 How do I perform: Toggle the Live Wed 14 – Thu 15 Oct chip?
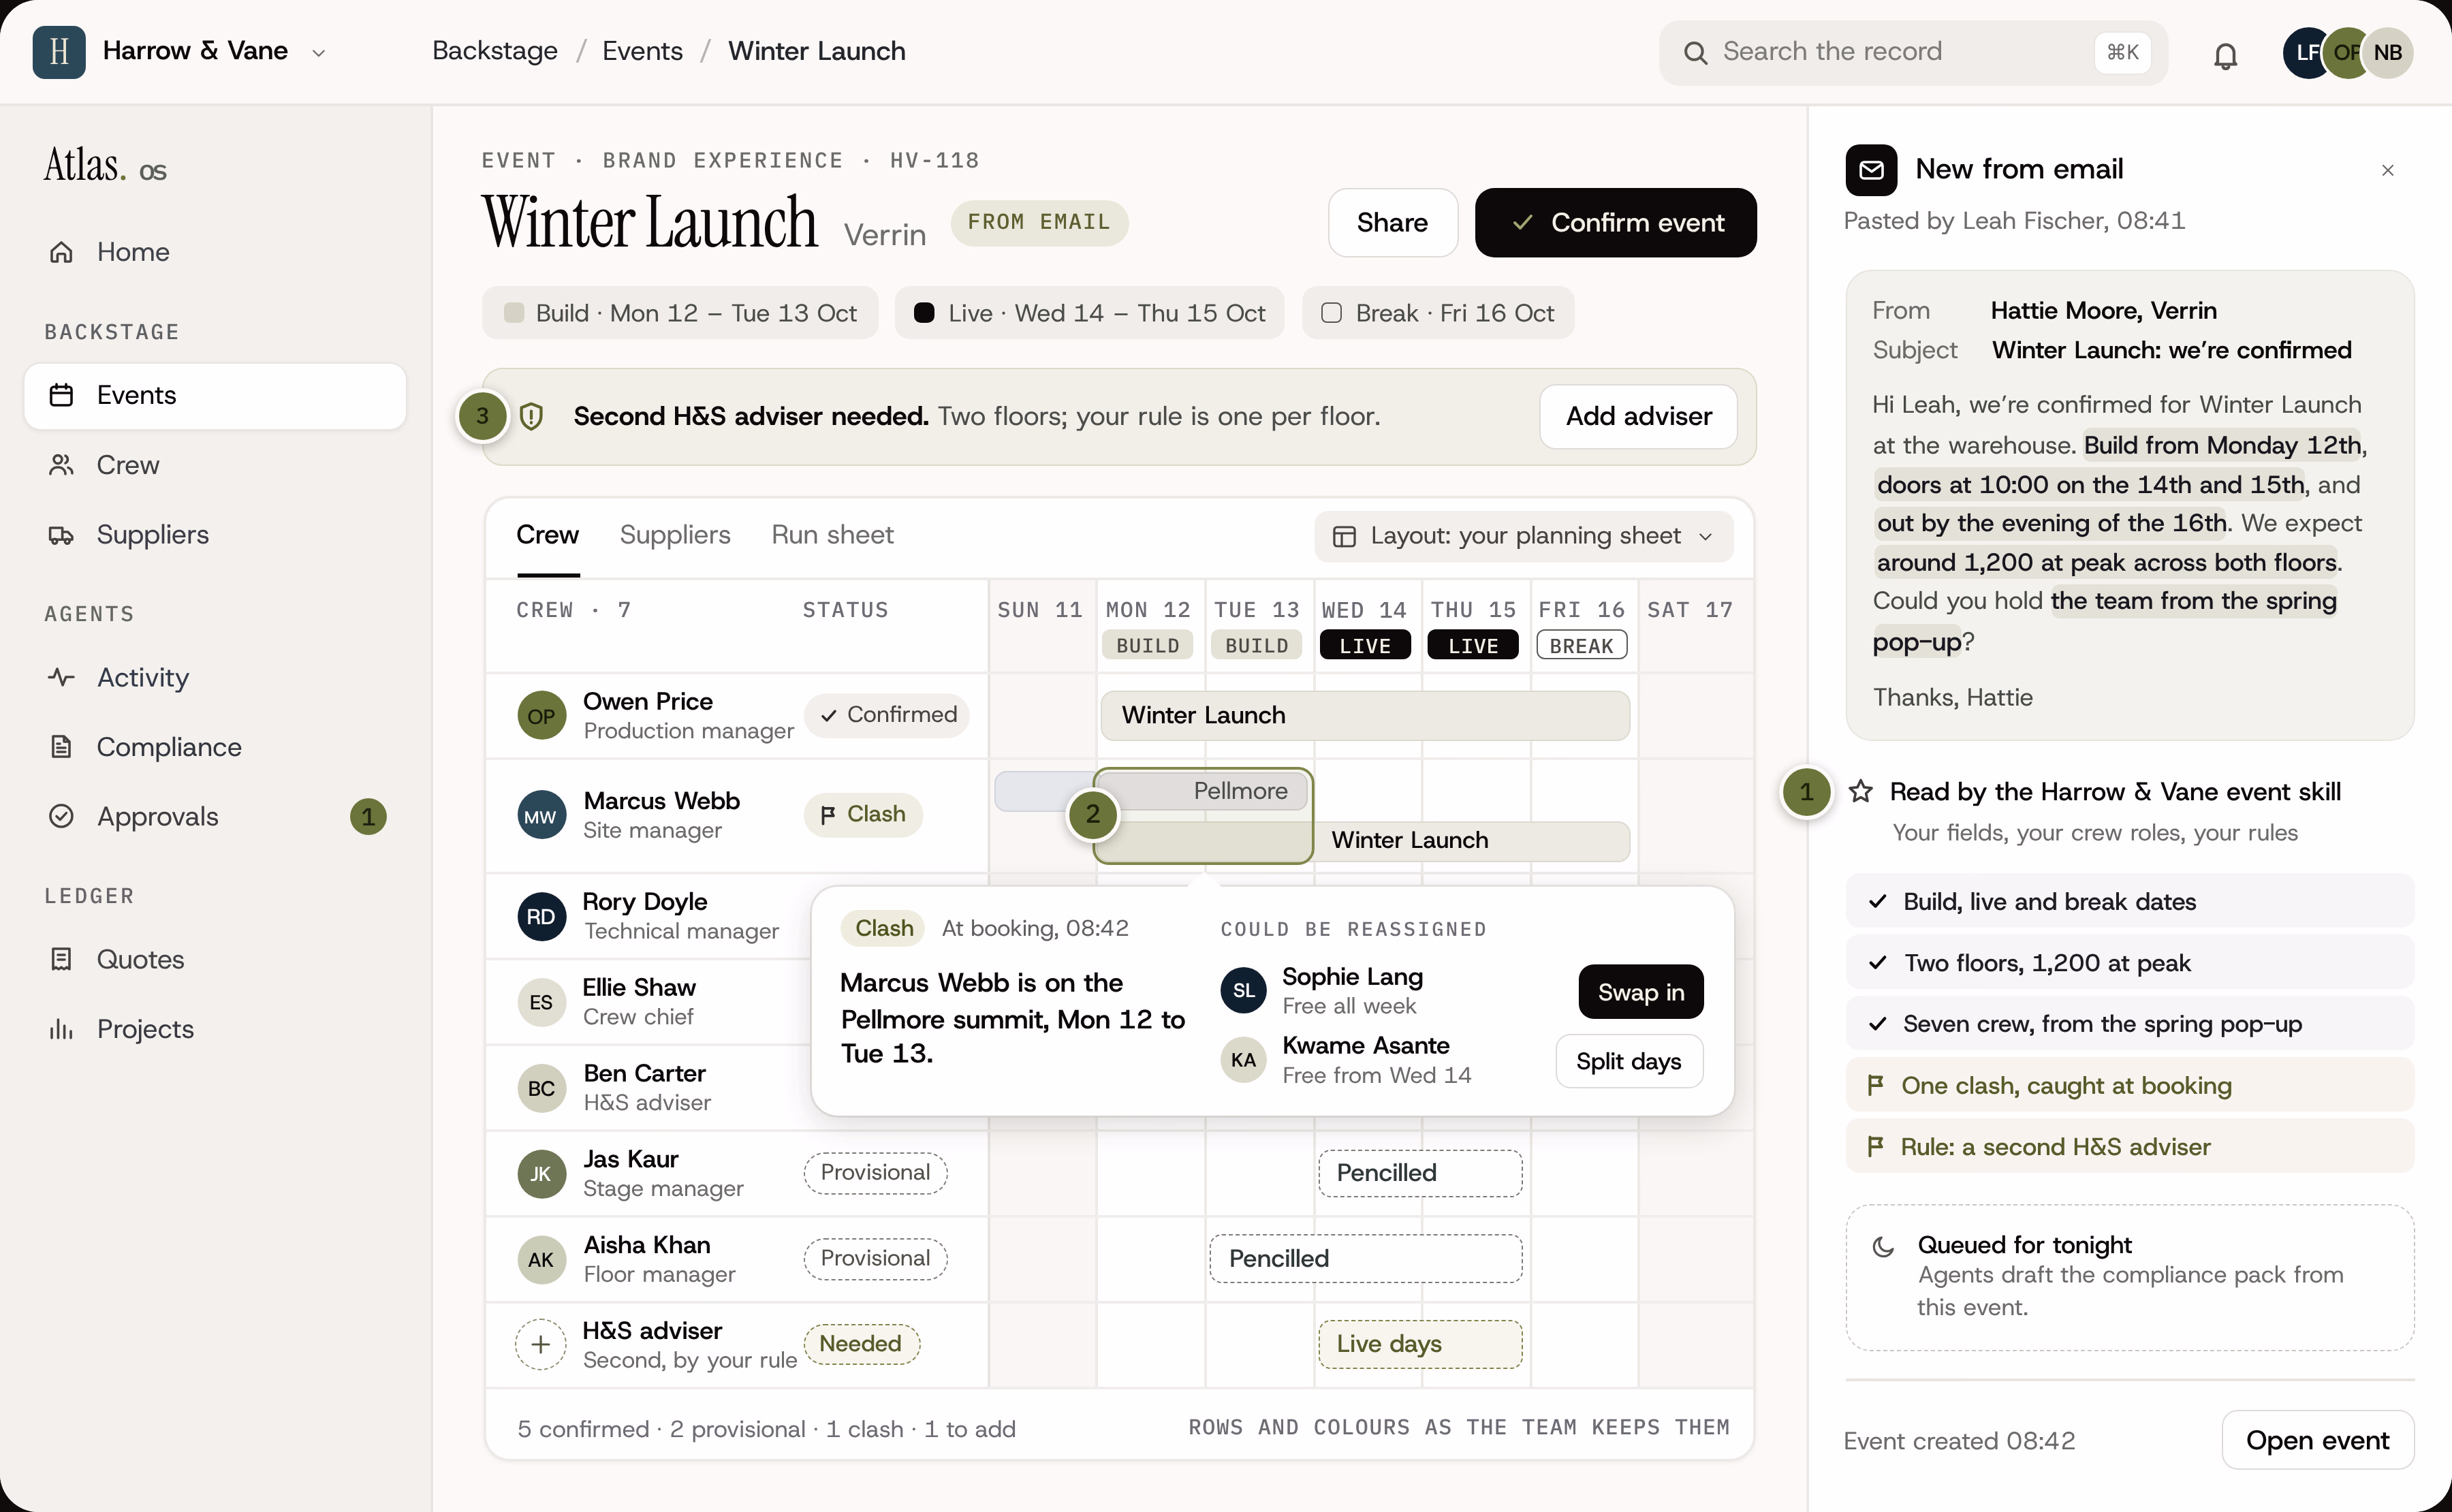coord(1089,313)
